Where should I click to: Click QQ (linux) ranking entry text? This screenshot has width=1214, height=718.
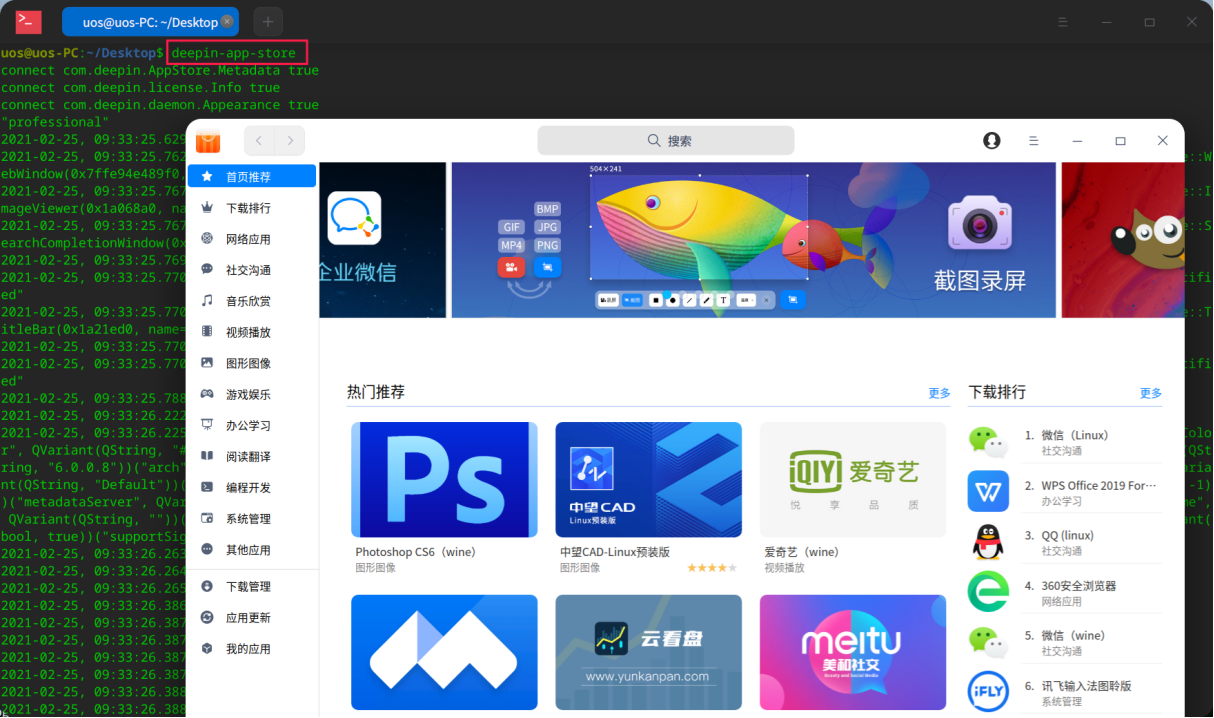click(x=1067, y=536)
